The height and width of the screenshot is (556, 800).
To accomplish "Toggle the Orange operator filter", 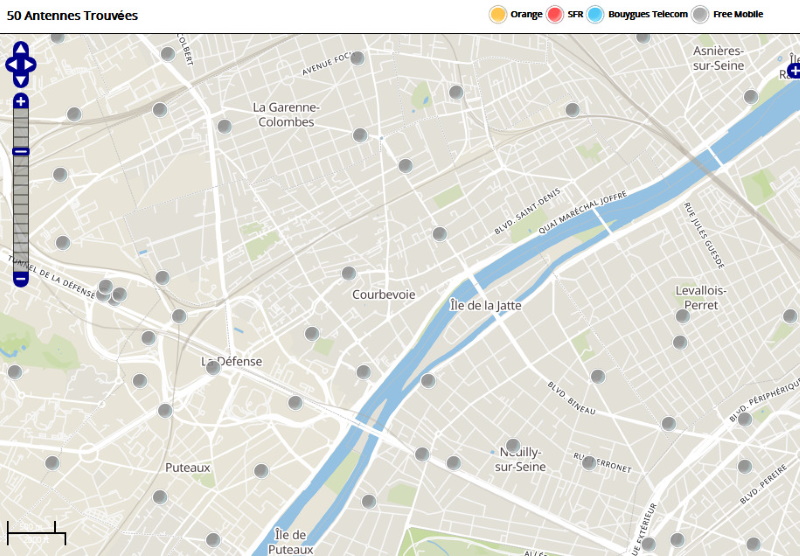I will click(x=497, y=14).
